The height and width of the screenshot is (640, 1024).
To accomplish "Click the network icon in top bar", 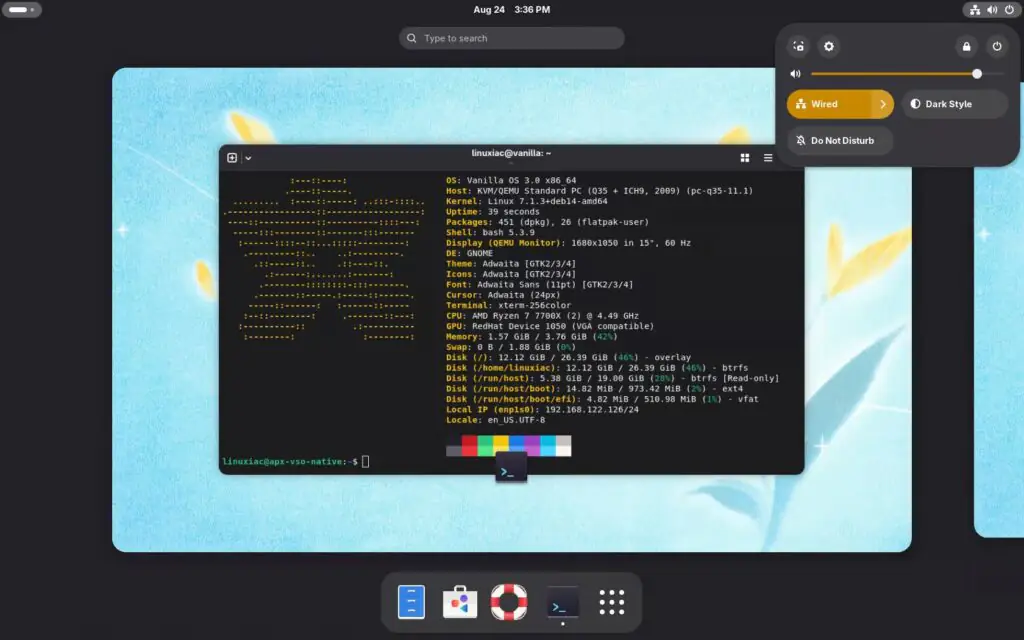I will (x=974, y=10).
